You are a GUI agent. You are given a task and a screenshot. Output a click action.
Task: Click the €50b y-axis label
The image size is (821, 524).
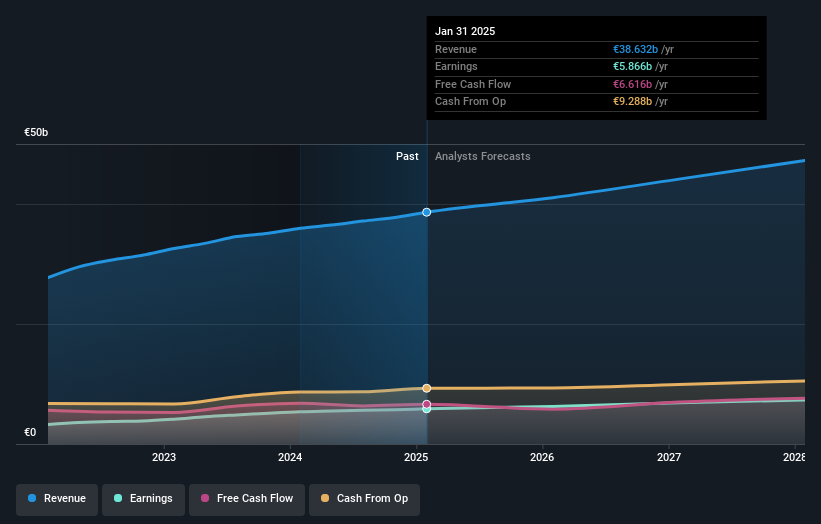[x=36, y=132]
